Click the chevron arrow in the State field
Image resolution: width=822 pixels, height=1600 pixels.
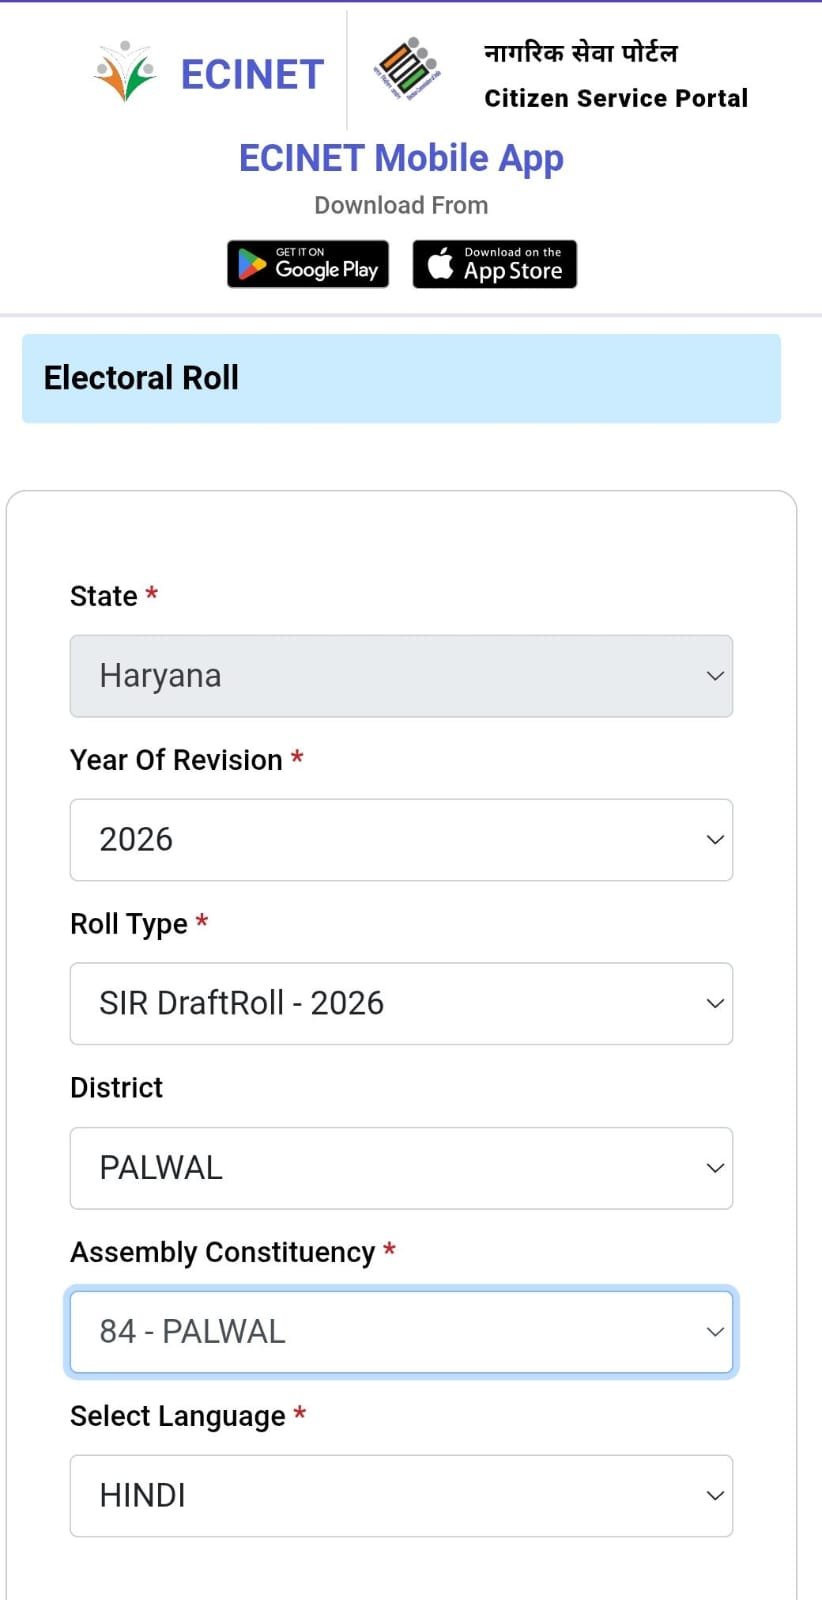point(715,676)
